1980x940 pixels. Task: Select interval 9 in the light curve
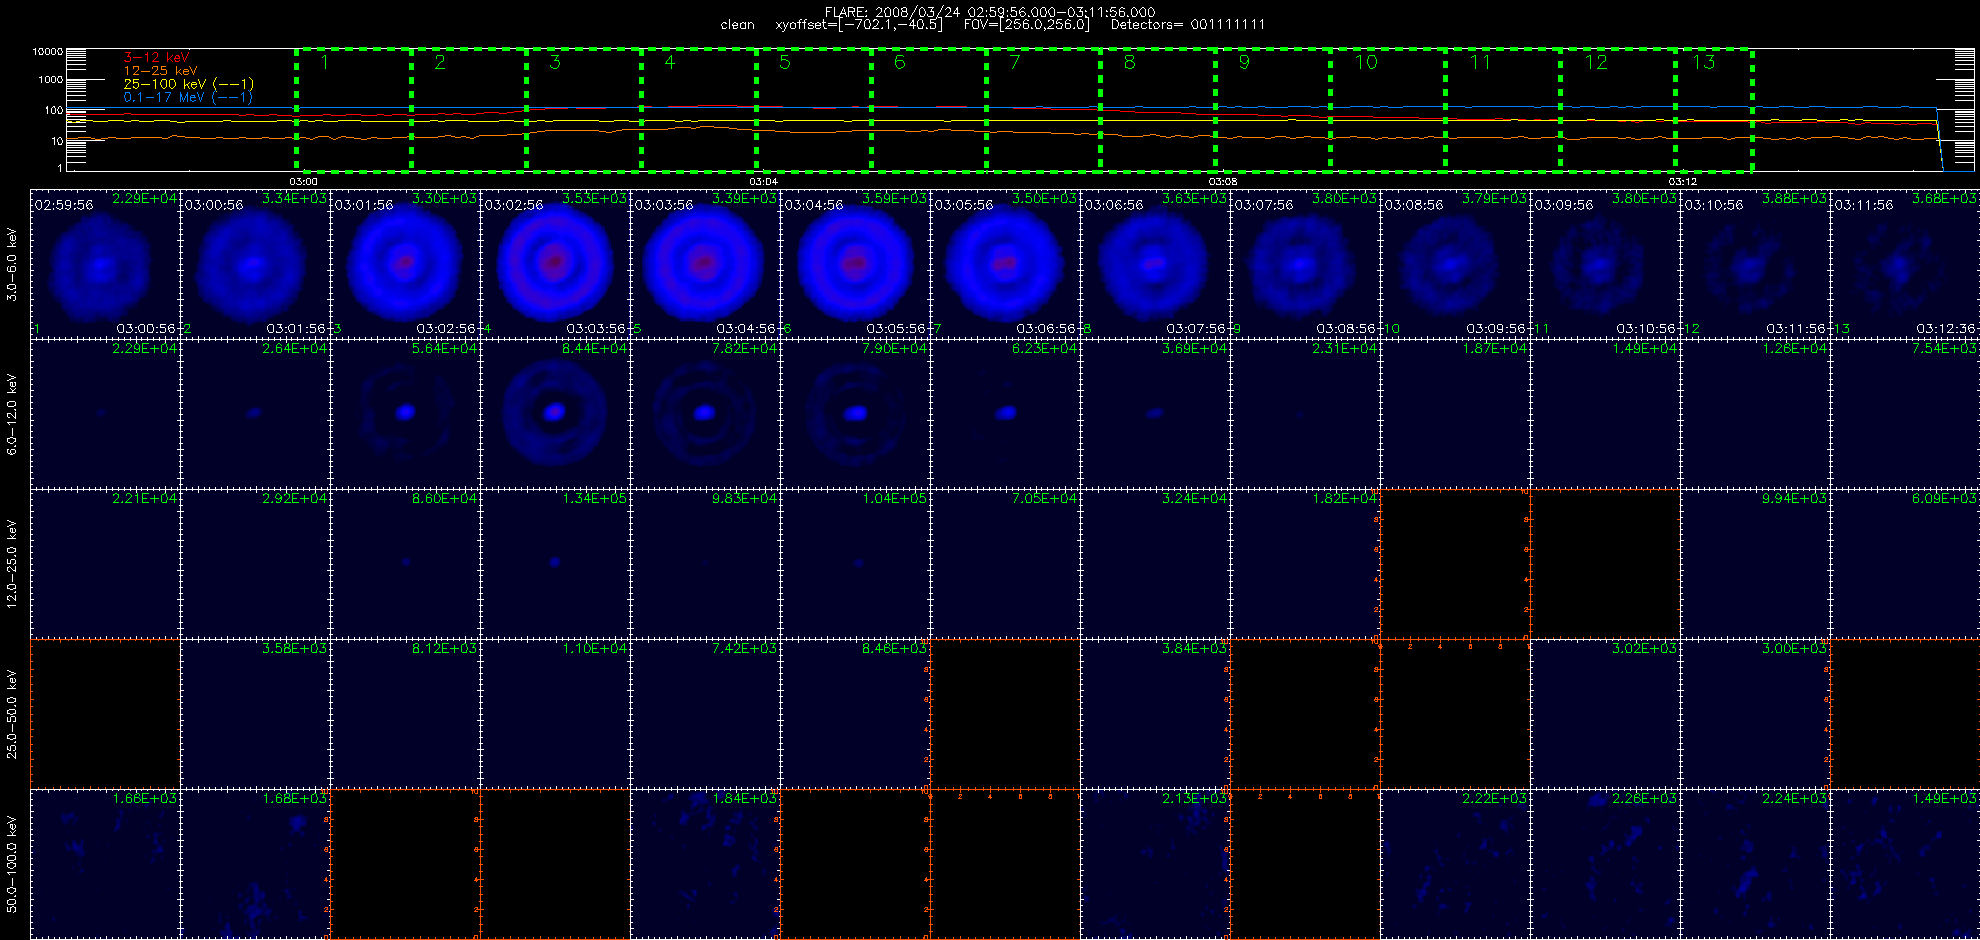click(x=1273, y=110)
